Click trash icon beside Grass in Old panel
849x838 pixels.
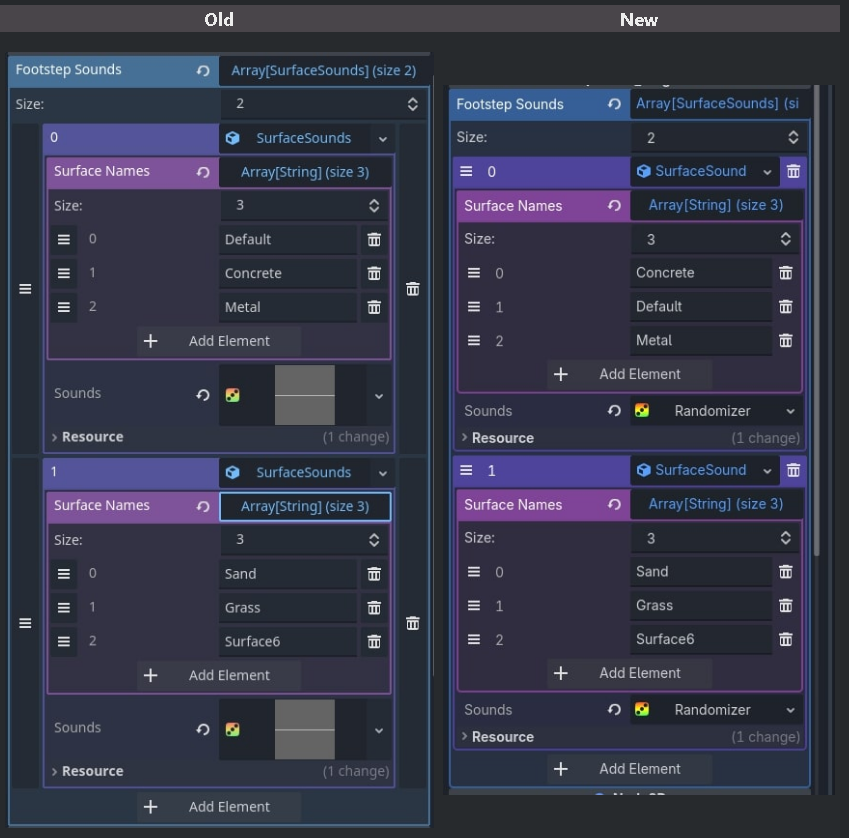tap(374, 608)
